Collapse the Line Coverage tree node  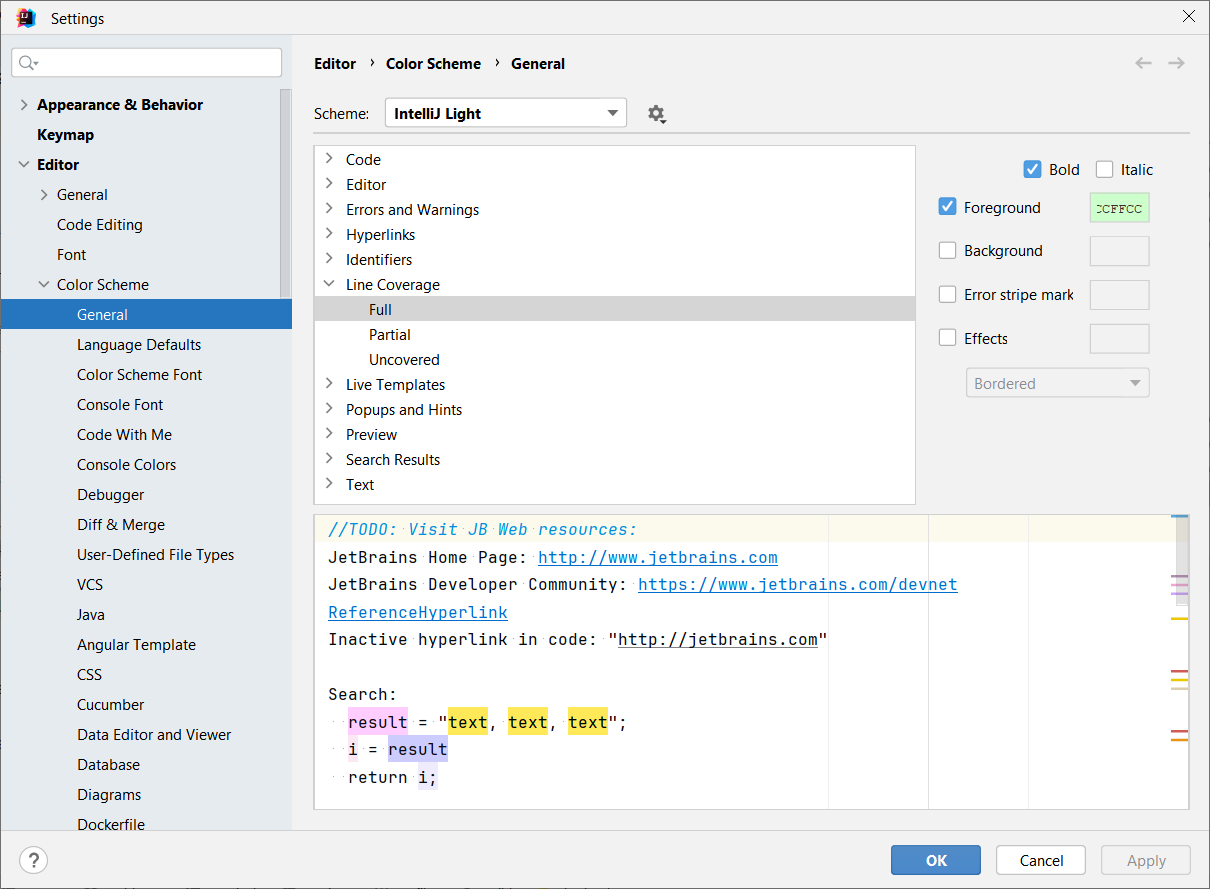[x=329, y=284]
